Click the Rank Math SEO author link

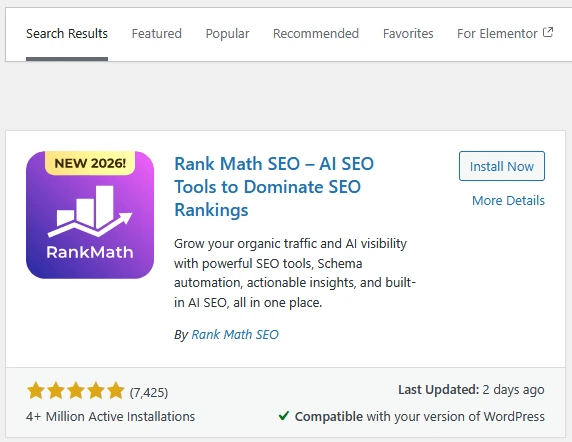235,334
